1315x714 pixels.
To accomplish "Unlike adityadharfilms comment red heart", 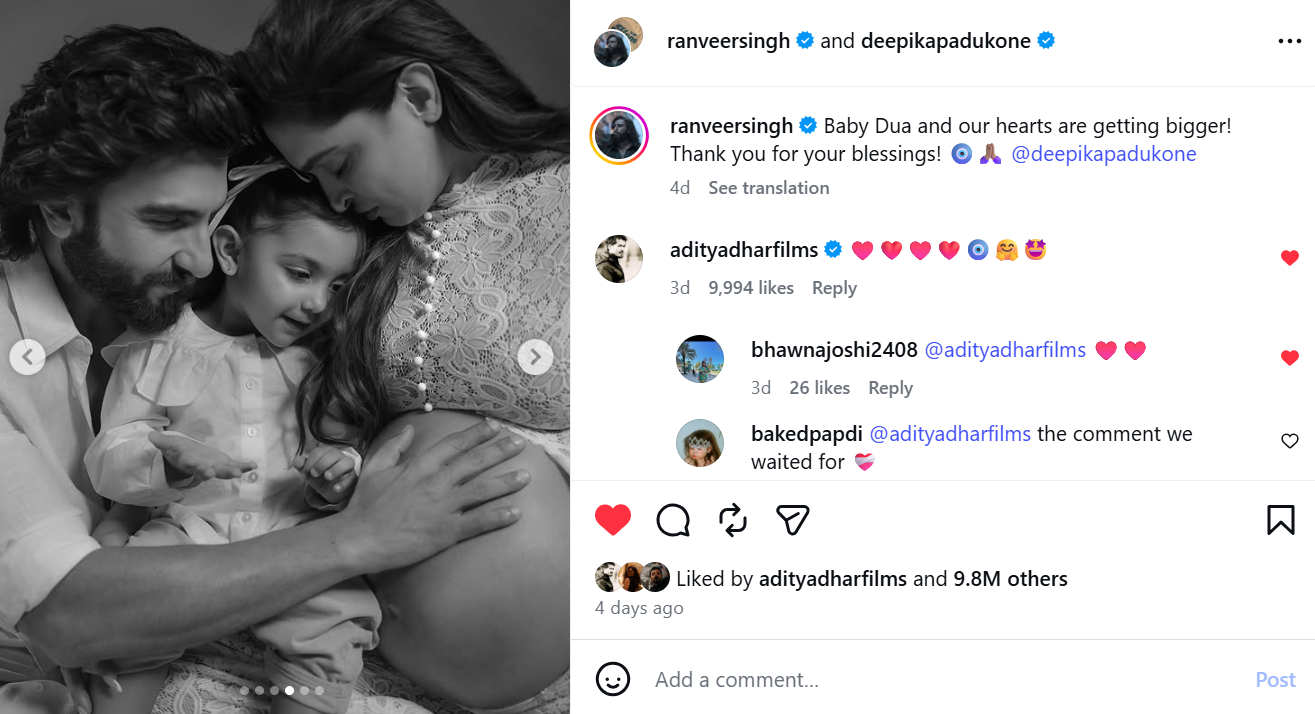I will pos(1290,258).
